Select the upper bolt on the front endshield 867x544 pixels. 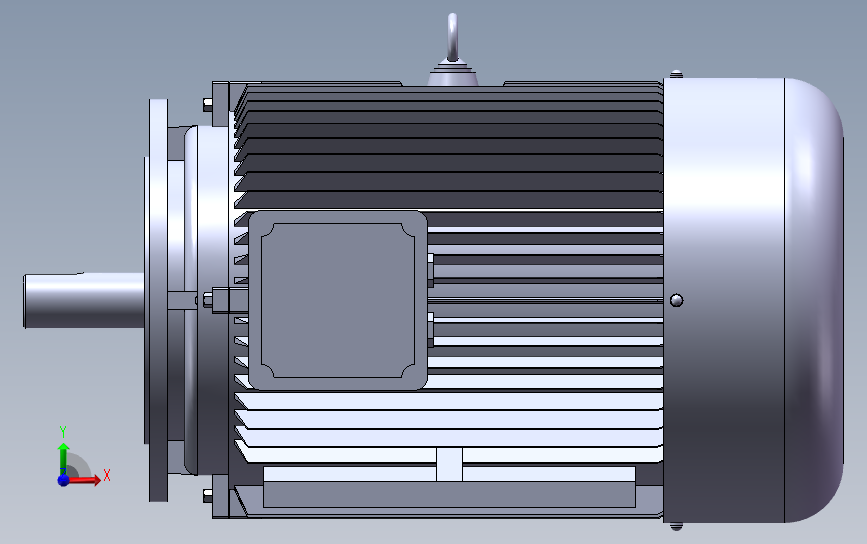[x=208, y=104]
